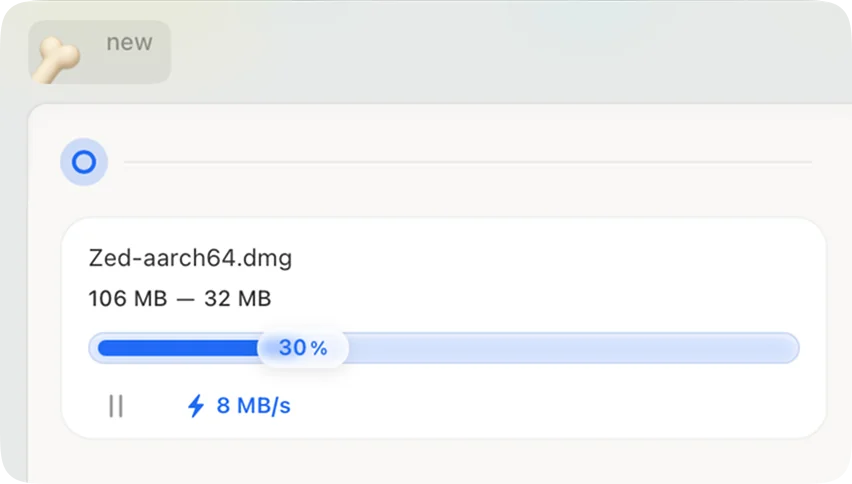
Task: Click the filled blue part of progress bar
Action: (x=175, y=348)
